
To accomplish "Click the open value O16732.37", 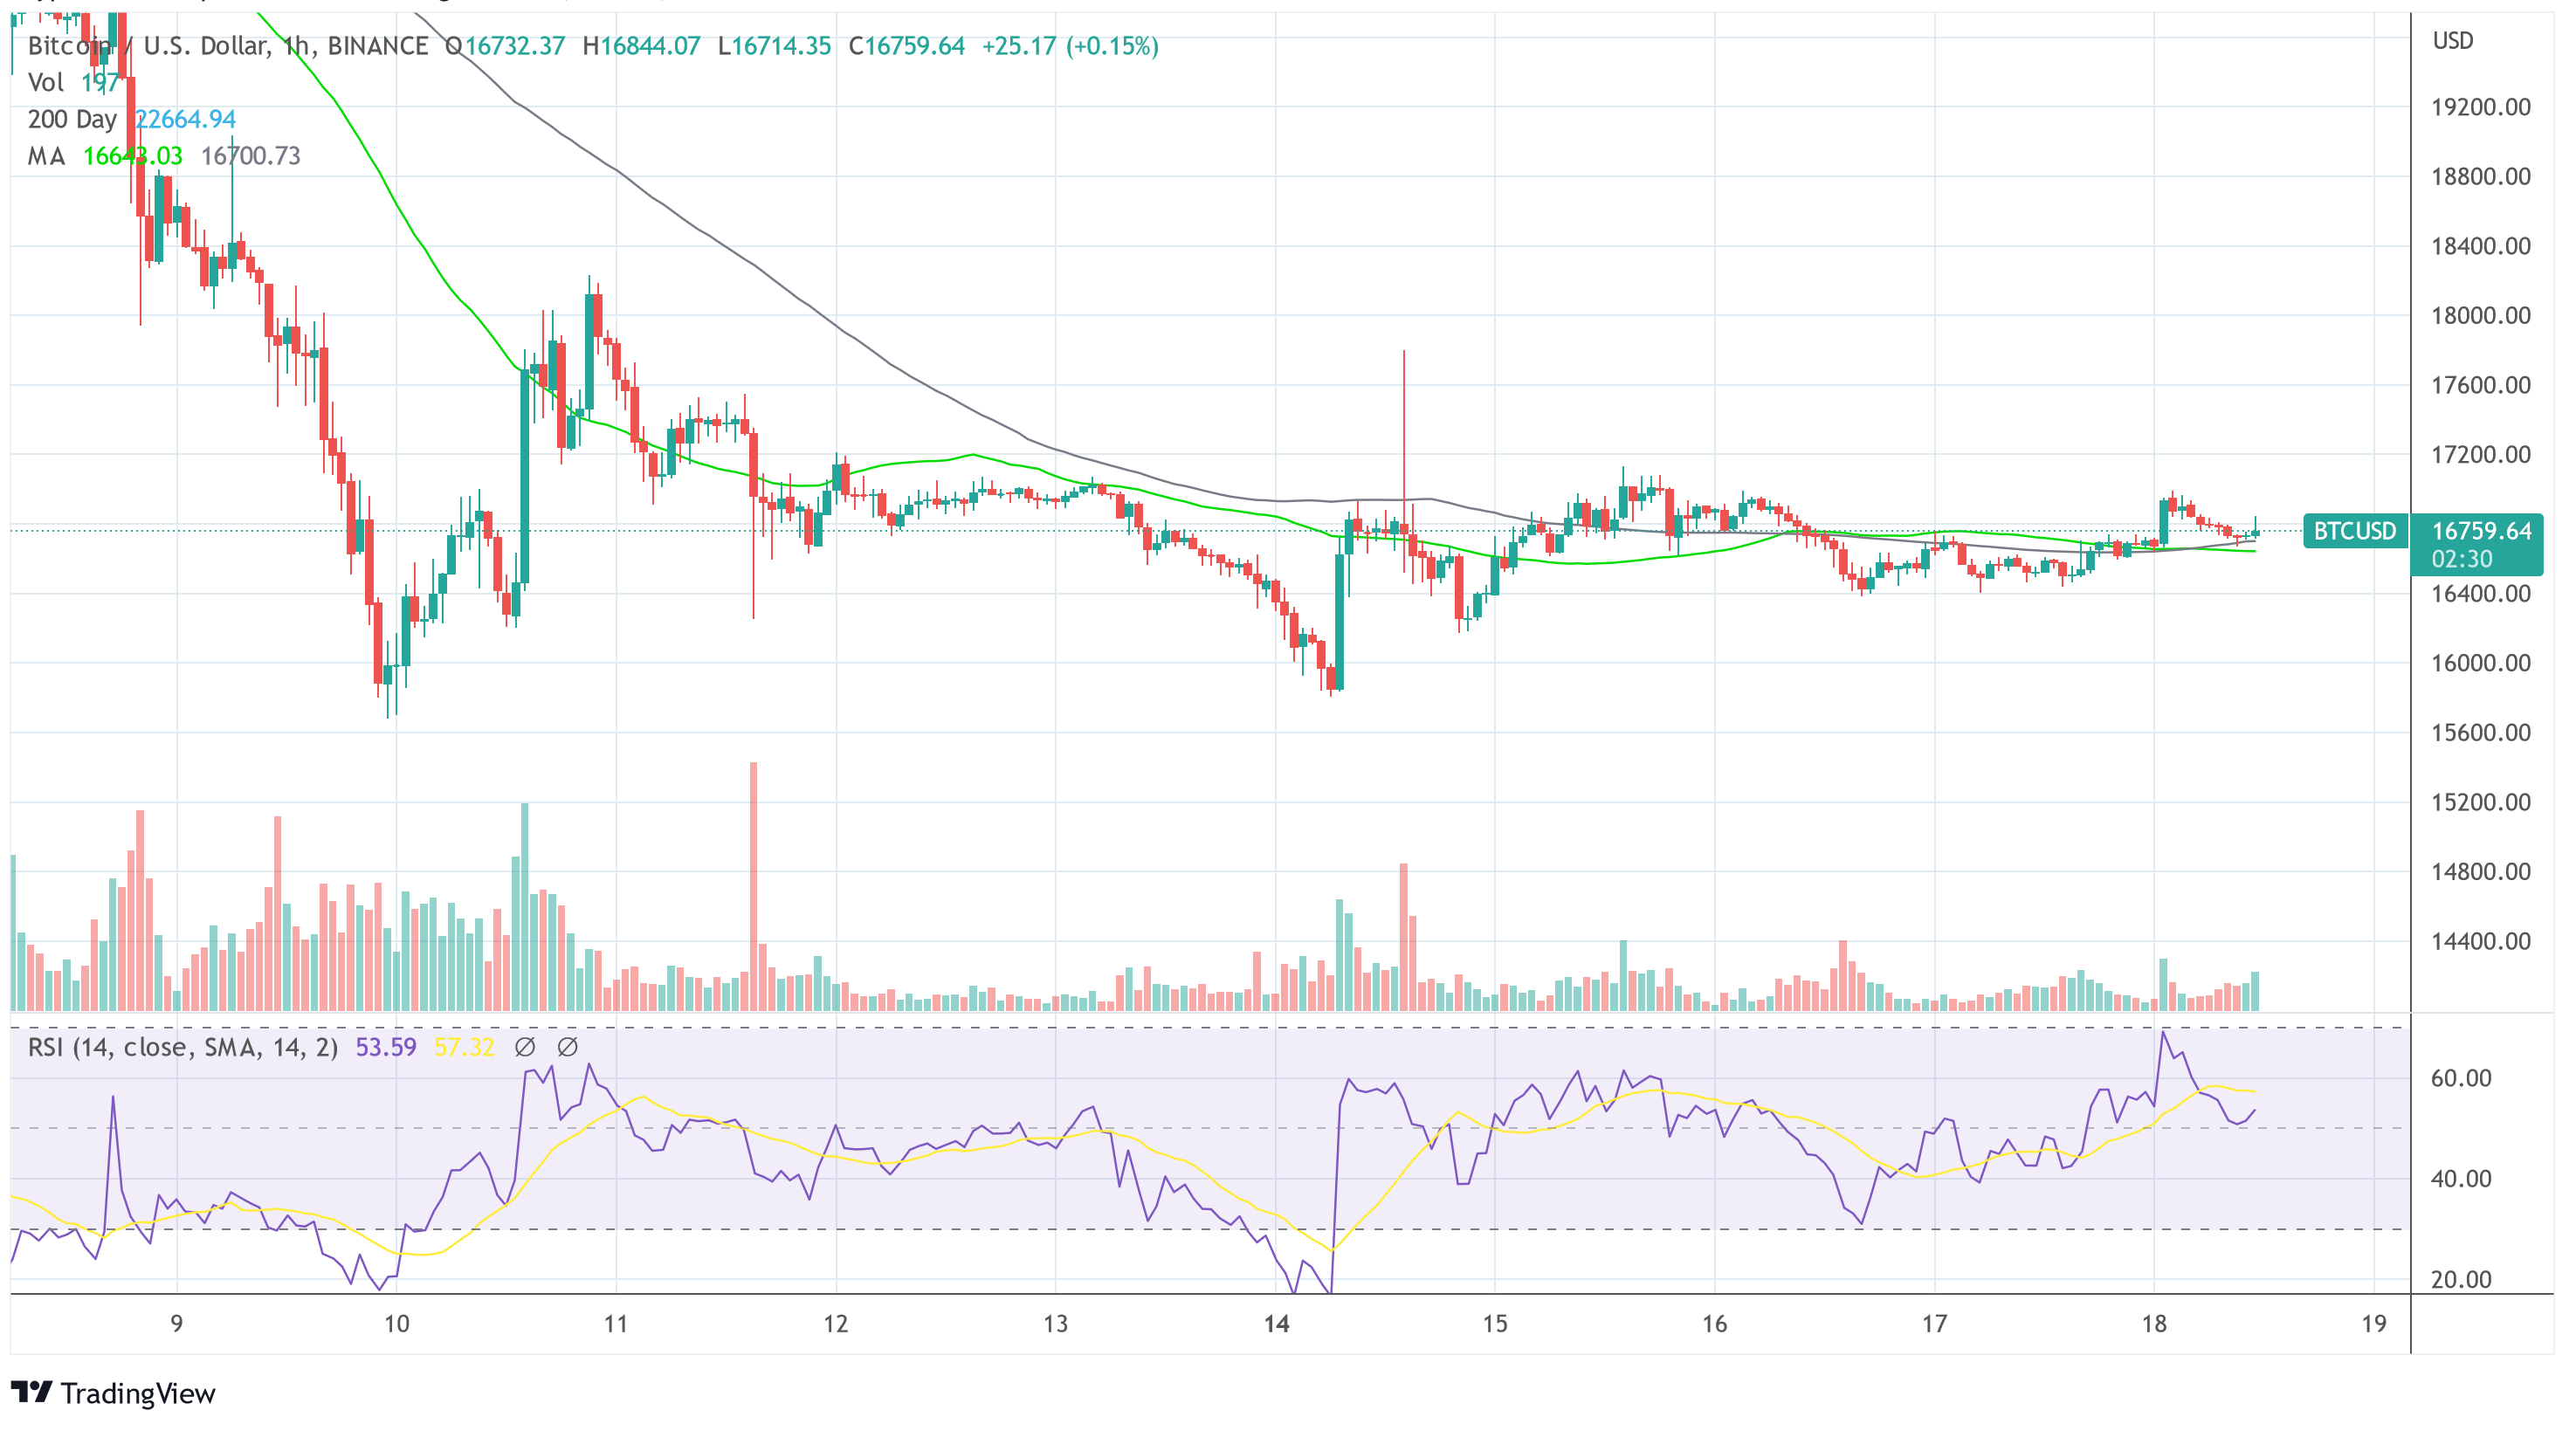I will click(x=505, y=46).
